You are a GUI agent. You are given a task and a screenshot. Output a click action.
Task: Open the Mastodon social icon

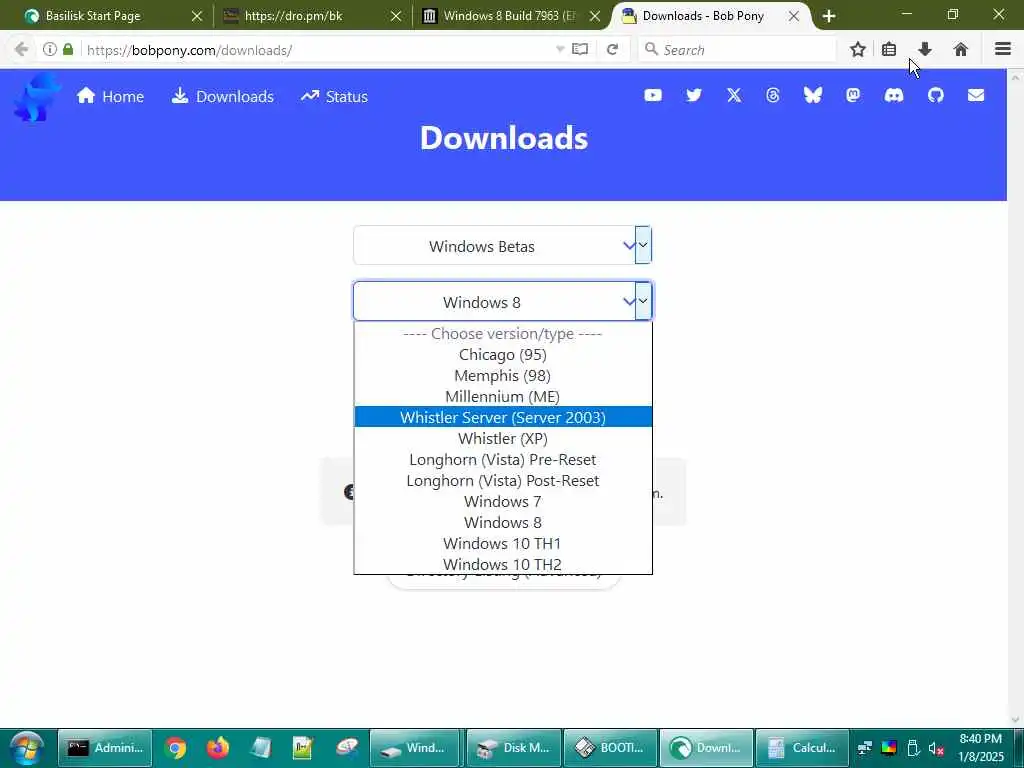click(x=853, y=95)
